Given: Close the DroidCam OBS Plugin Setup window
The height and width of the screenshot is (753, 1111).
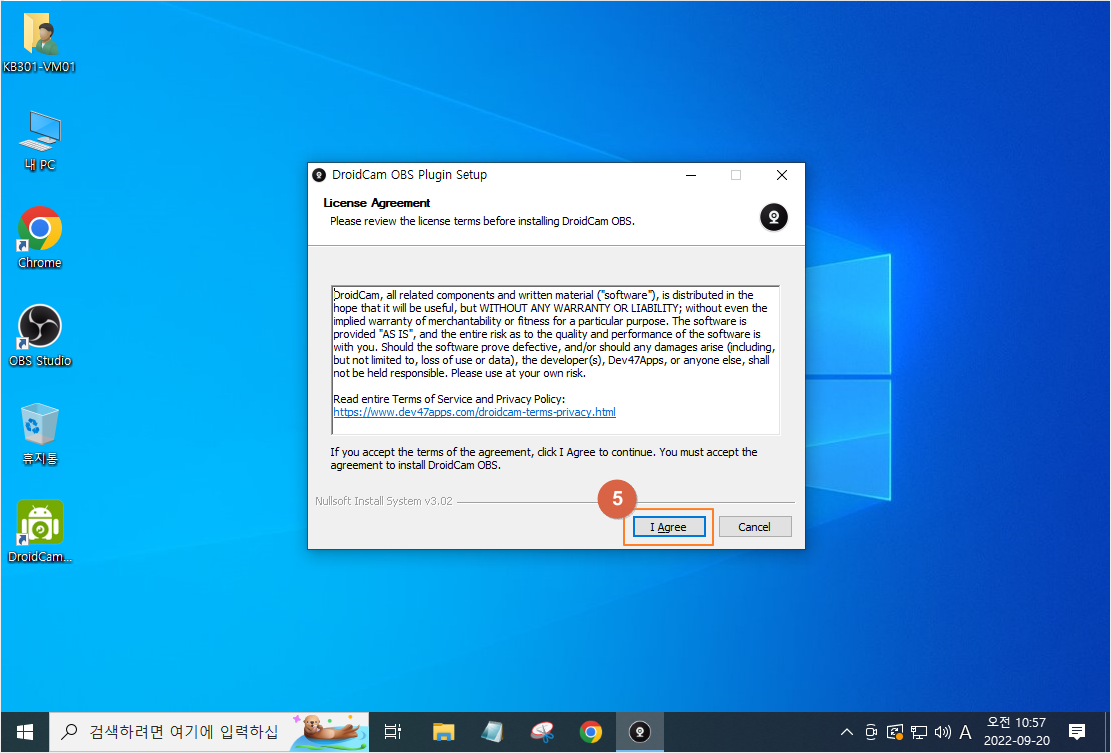Looking at the screenshot, I should [x=782, y=175].
